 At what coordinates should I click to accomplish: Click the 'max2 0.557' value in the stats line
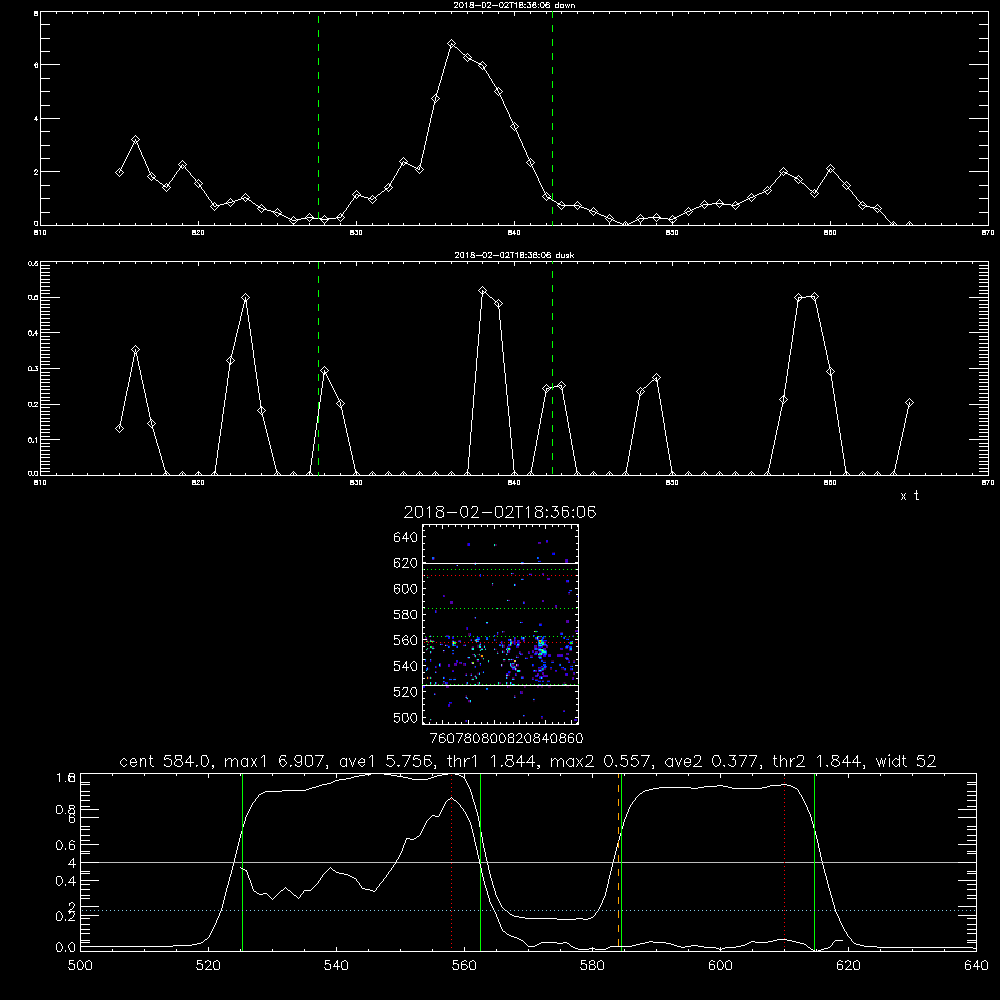[x=598, y=761]
